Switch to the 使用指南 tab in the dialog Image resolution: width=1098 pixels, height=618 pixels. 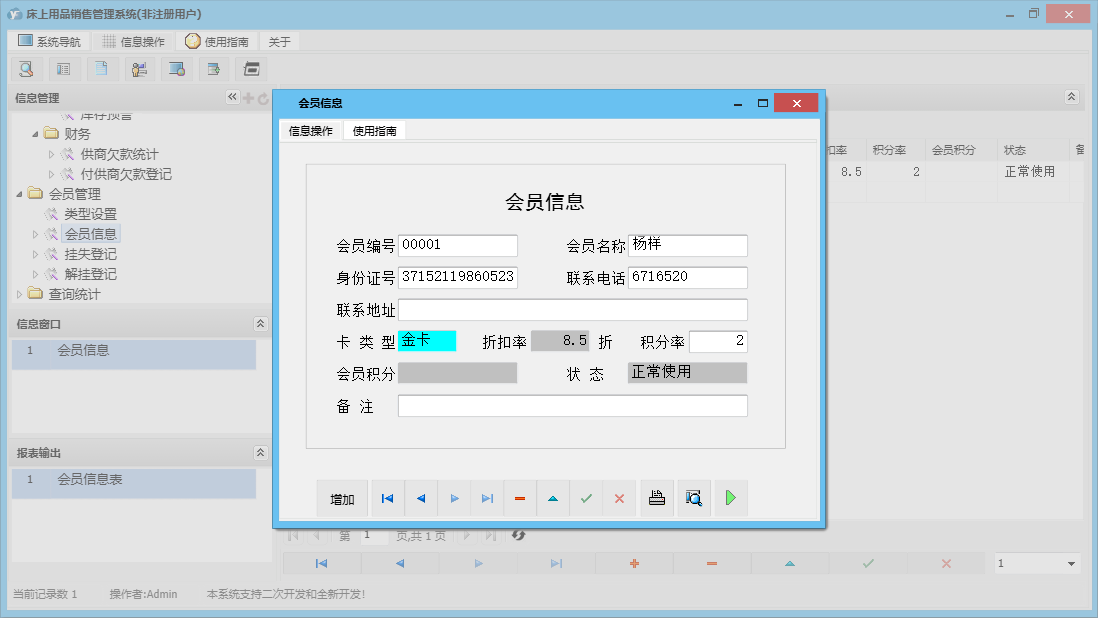372,129
